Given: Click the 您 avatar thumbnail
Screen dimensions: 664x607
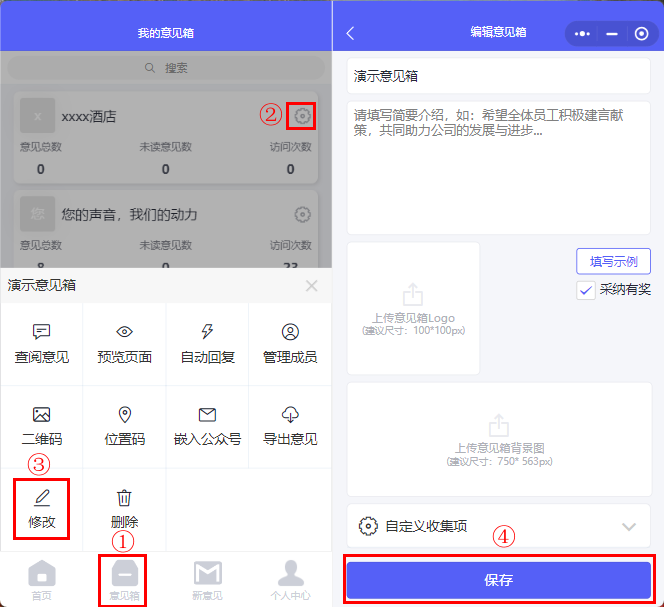Looking at the screenshot, I should coord(37,213).
